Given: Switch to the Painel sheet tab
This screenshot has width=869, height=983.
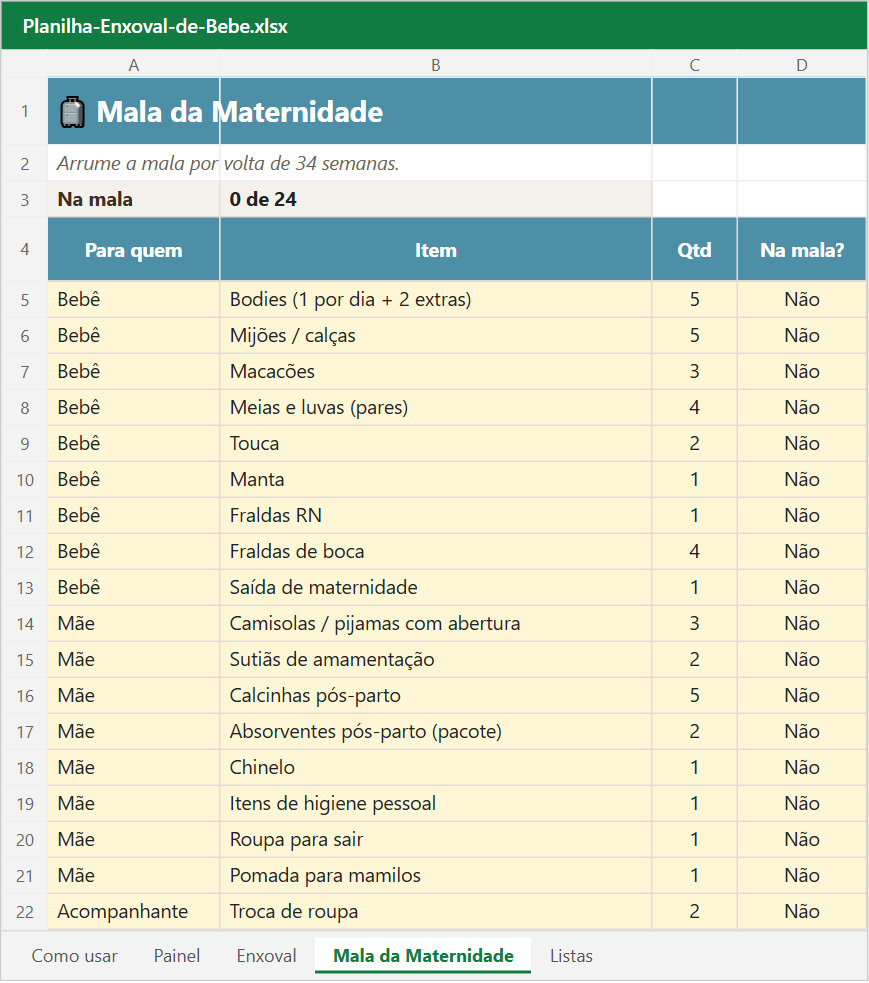Looking at the screenshot, I should click(177, 955).
